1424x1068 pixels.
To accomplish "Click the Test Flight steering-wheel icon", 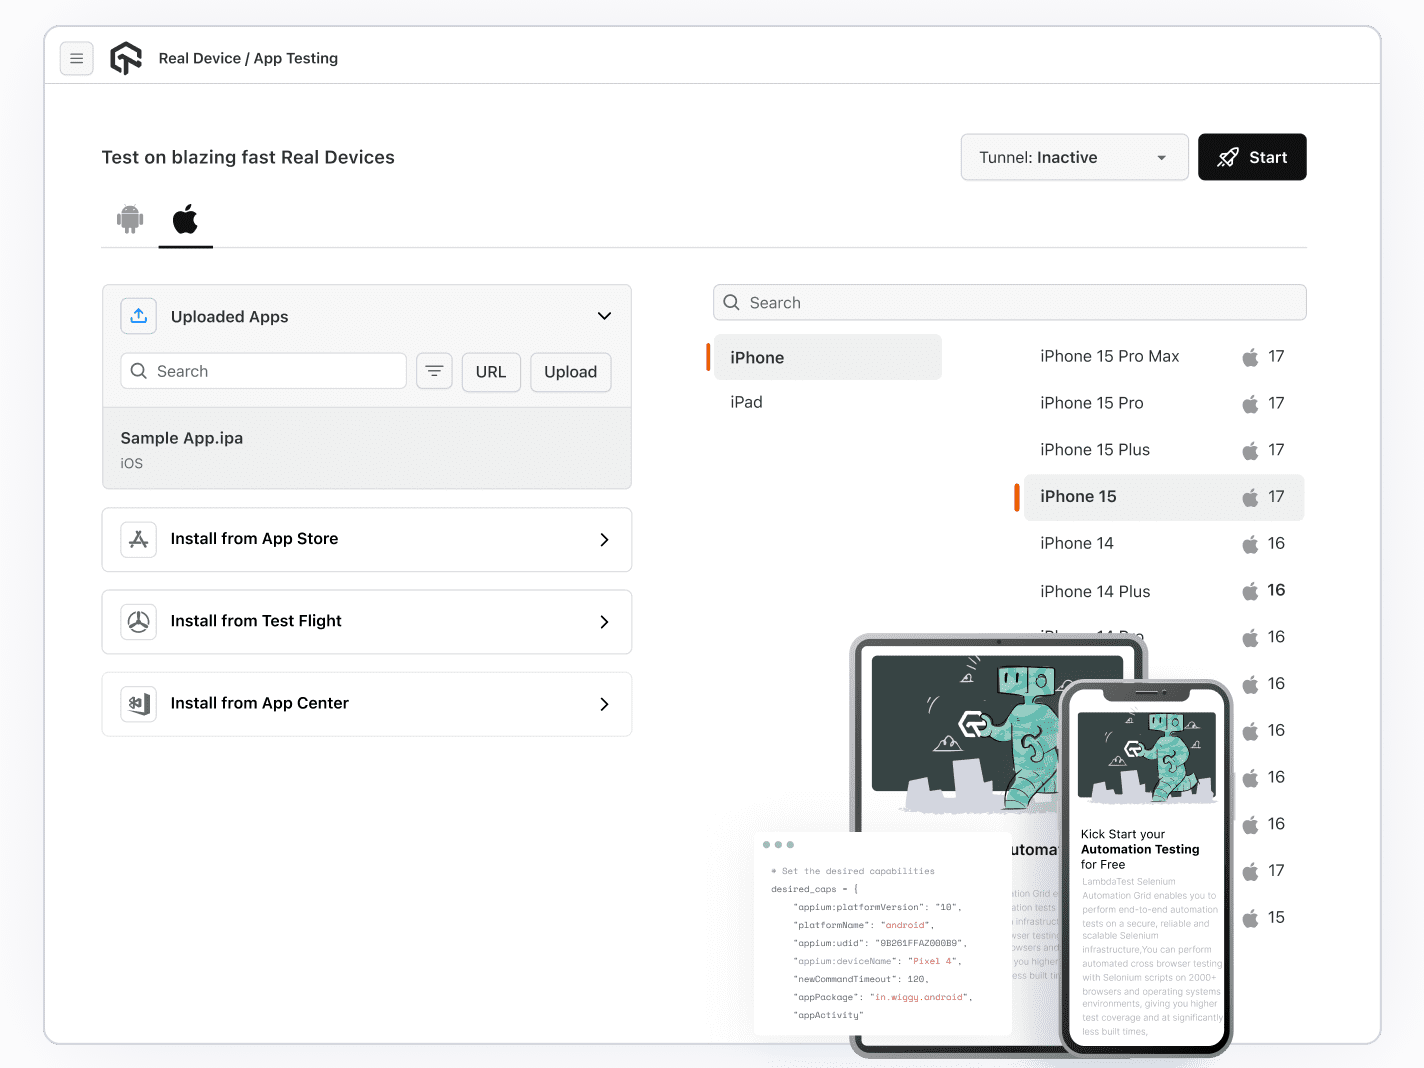I will pyautogui.click(x=138, y=621).
